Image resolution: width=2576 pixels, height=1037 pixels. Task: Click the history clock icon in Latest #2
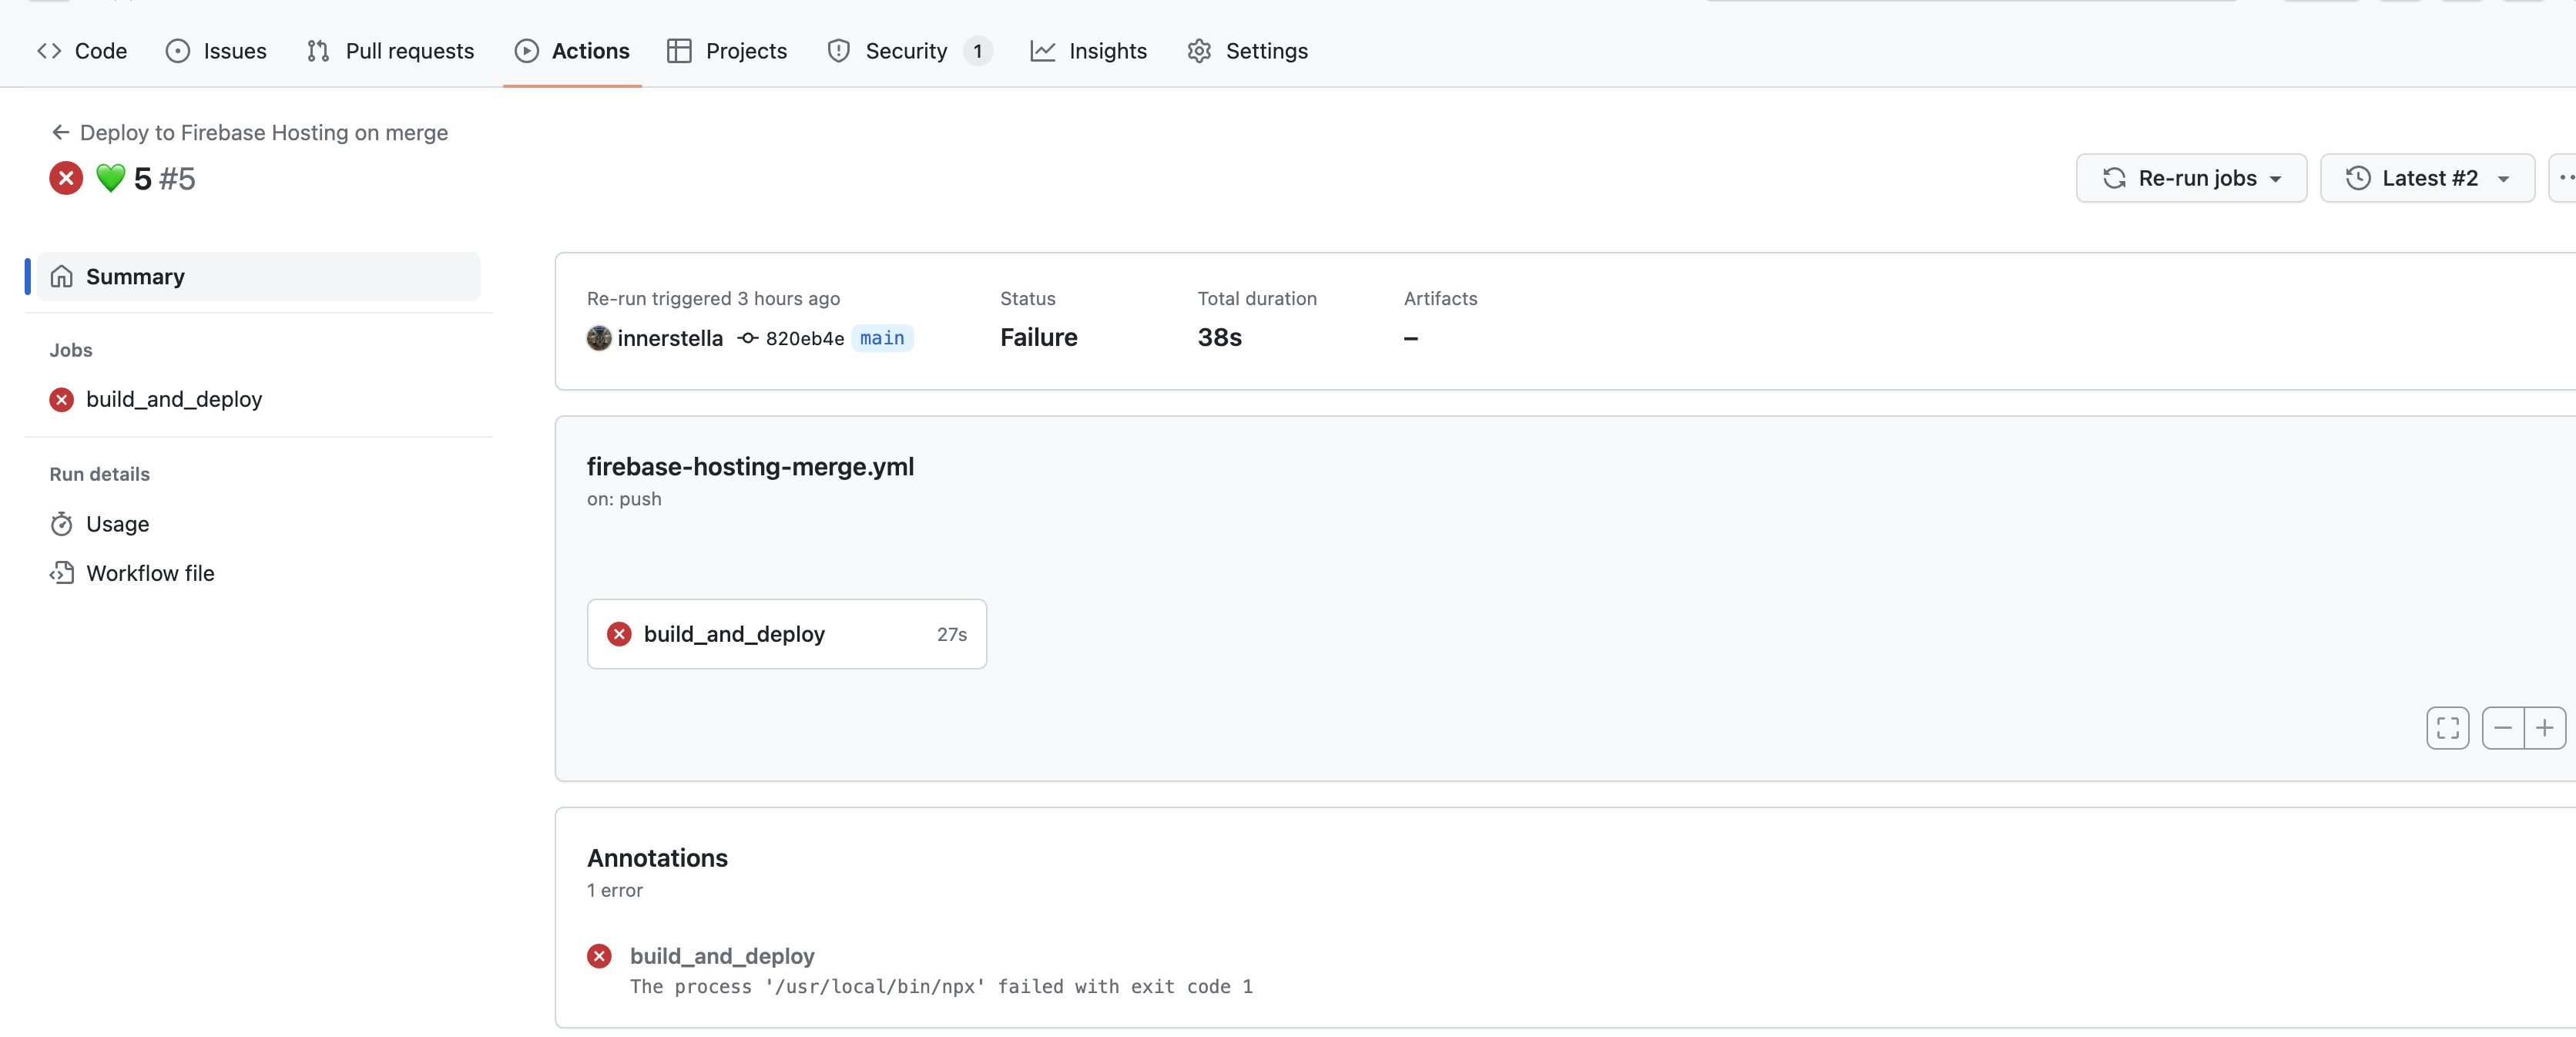(x=2358, y=178)
